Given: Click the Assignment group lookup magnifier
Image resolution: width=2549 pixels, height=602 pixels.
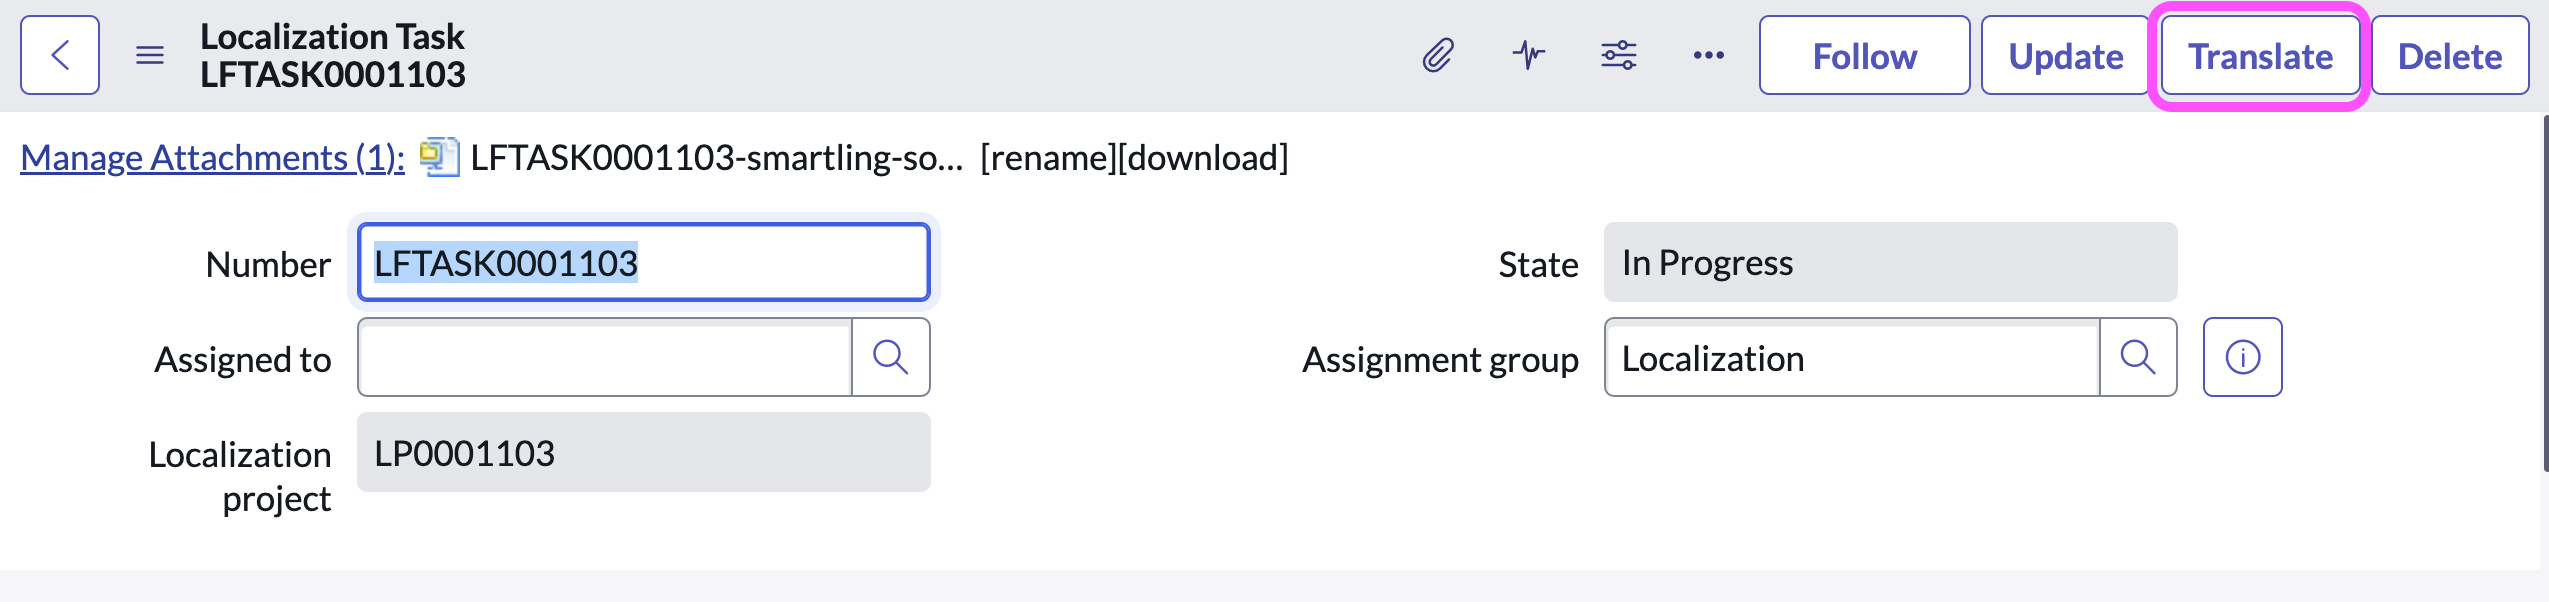Looking at the screenshot, I should (2137, 357).
